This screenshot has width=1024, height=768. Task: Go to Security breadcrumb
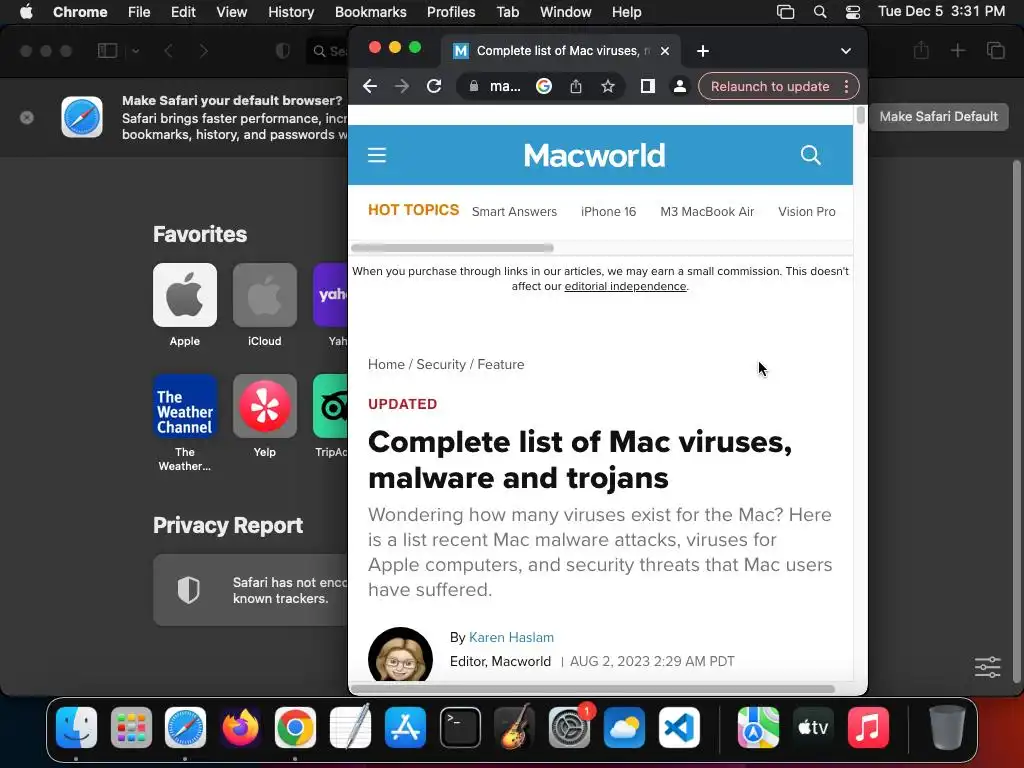tap(441, 364)
